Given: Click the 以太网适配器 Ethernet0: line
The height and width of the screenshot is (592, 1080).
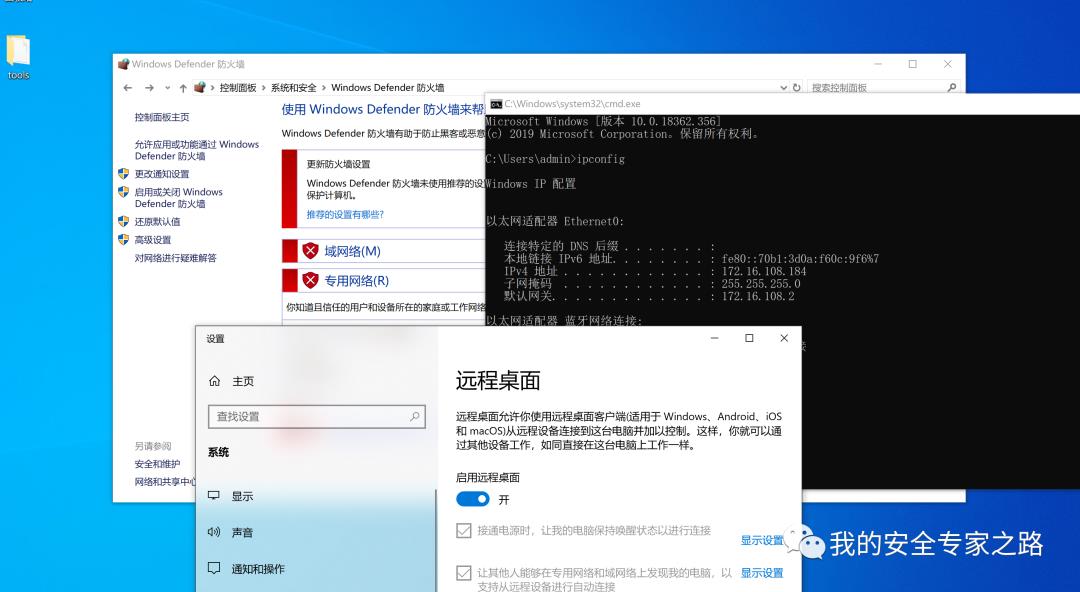Looking at the screenshot, I should 555,221.
